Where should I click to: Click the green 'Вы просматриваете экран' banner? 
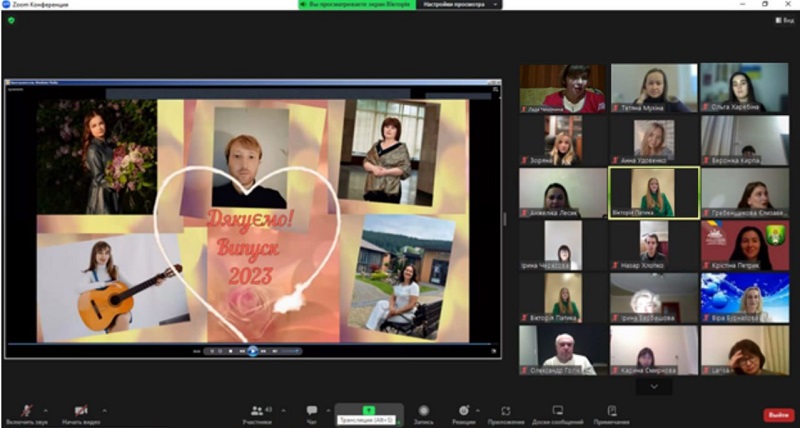[357, 5]
